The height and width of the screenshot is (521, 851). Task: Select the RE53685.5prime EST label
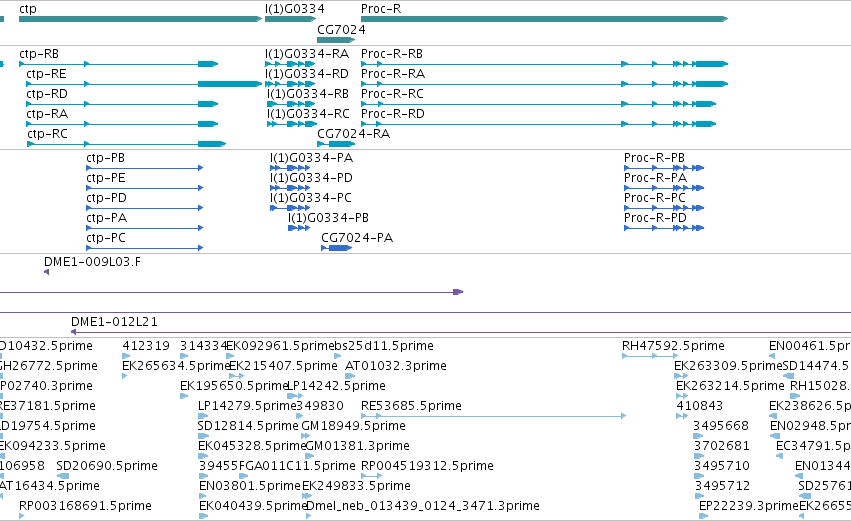coord(411,406)
